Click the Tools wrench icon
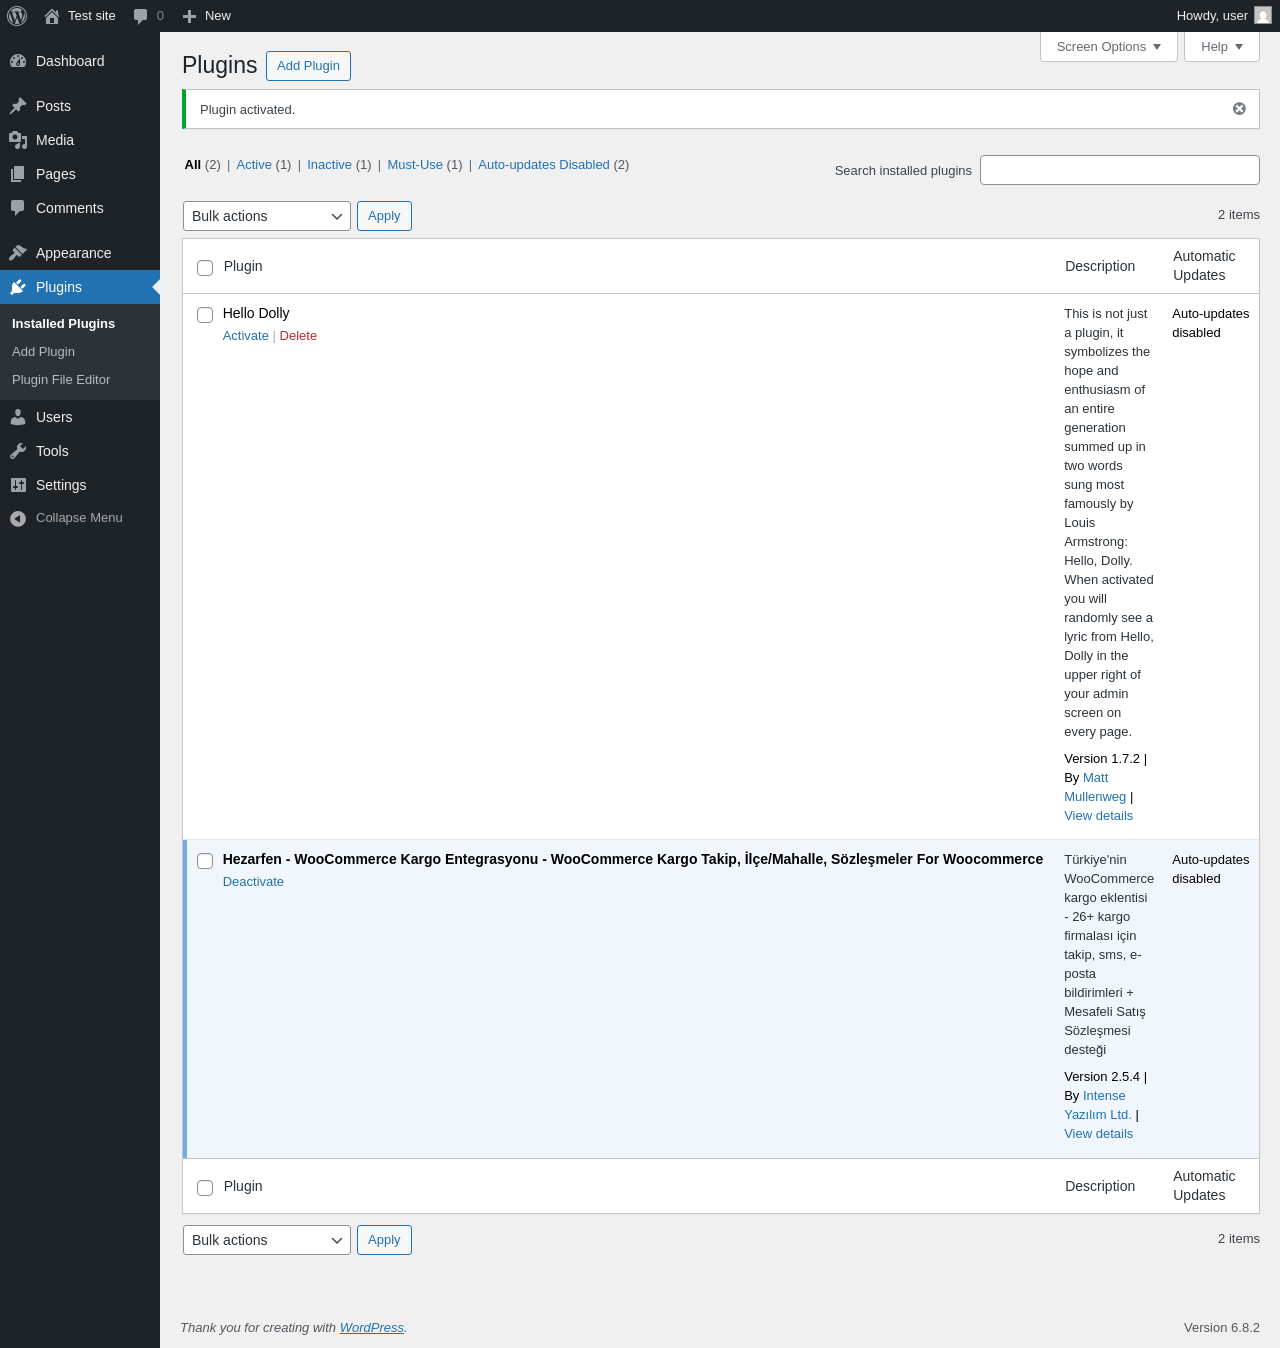This screenshot has height=1348, width=1280. click(18, 451)
